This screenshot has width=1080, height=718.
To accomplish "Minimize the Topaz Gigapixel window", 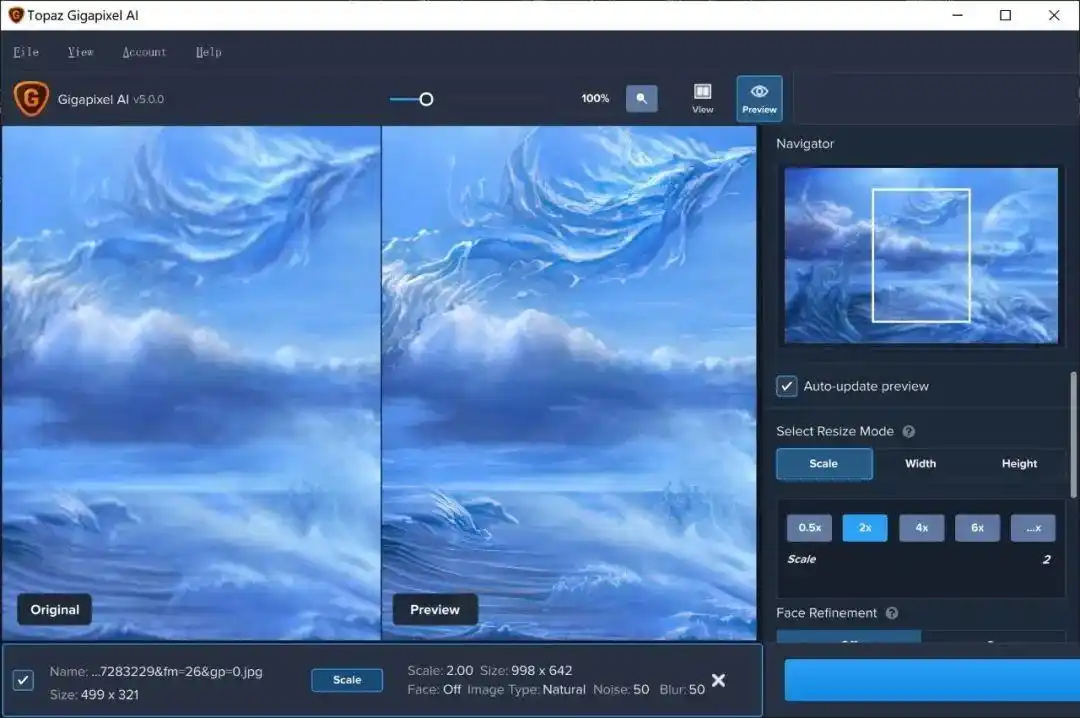I will point(957,15).
